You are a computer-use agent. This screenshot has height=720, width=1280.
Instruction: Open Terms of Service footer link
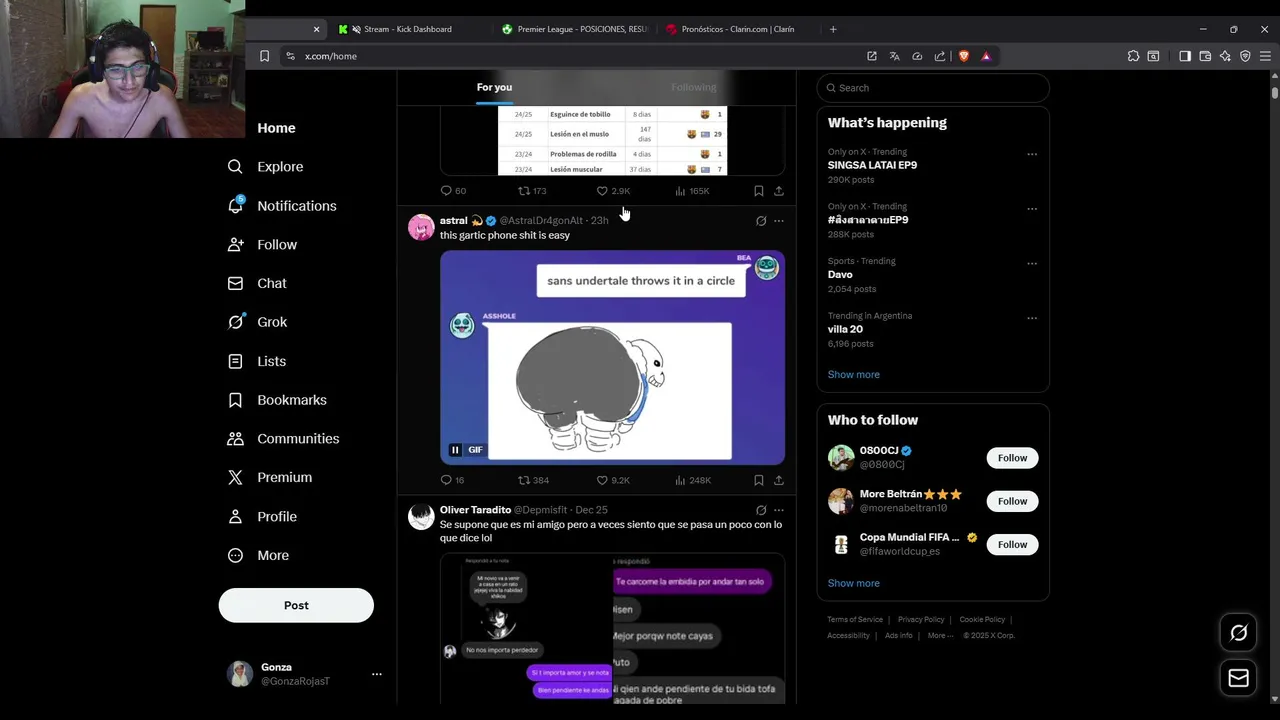(x=855, y=620)
